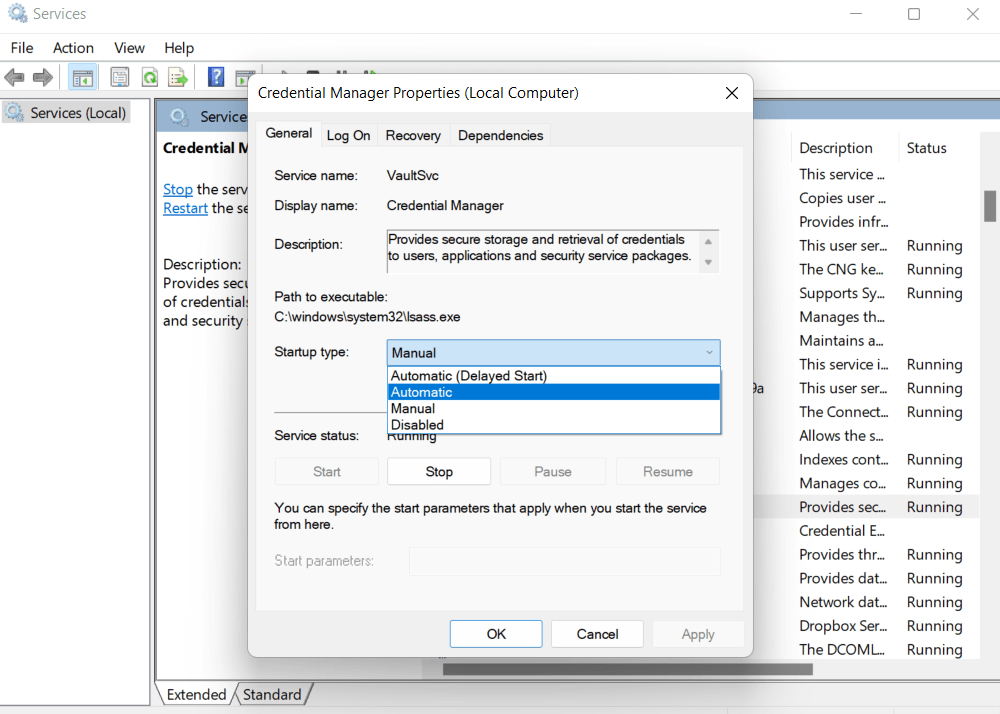Click the Stop service button
This screenshot has width=1000, height=714.
[x=439, y=472]
